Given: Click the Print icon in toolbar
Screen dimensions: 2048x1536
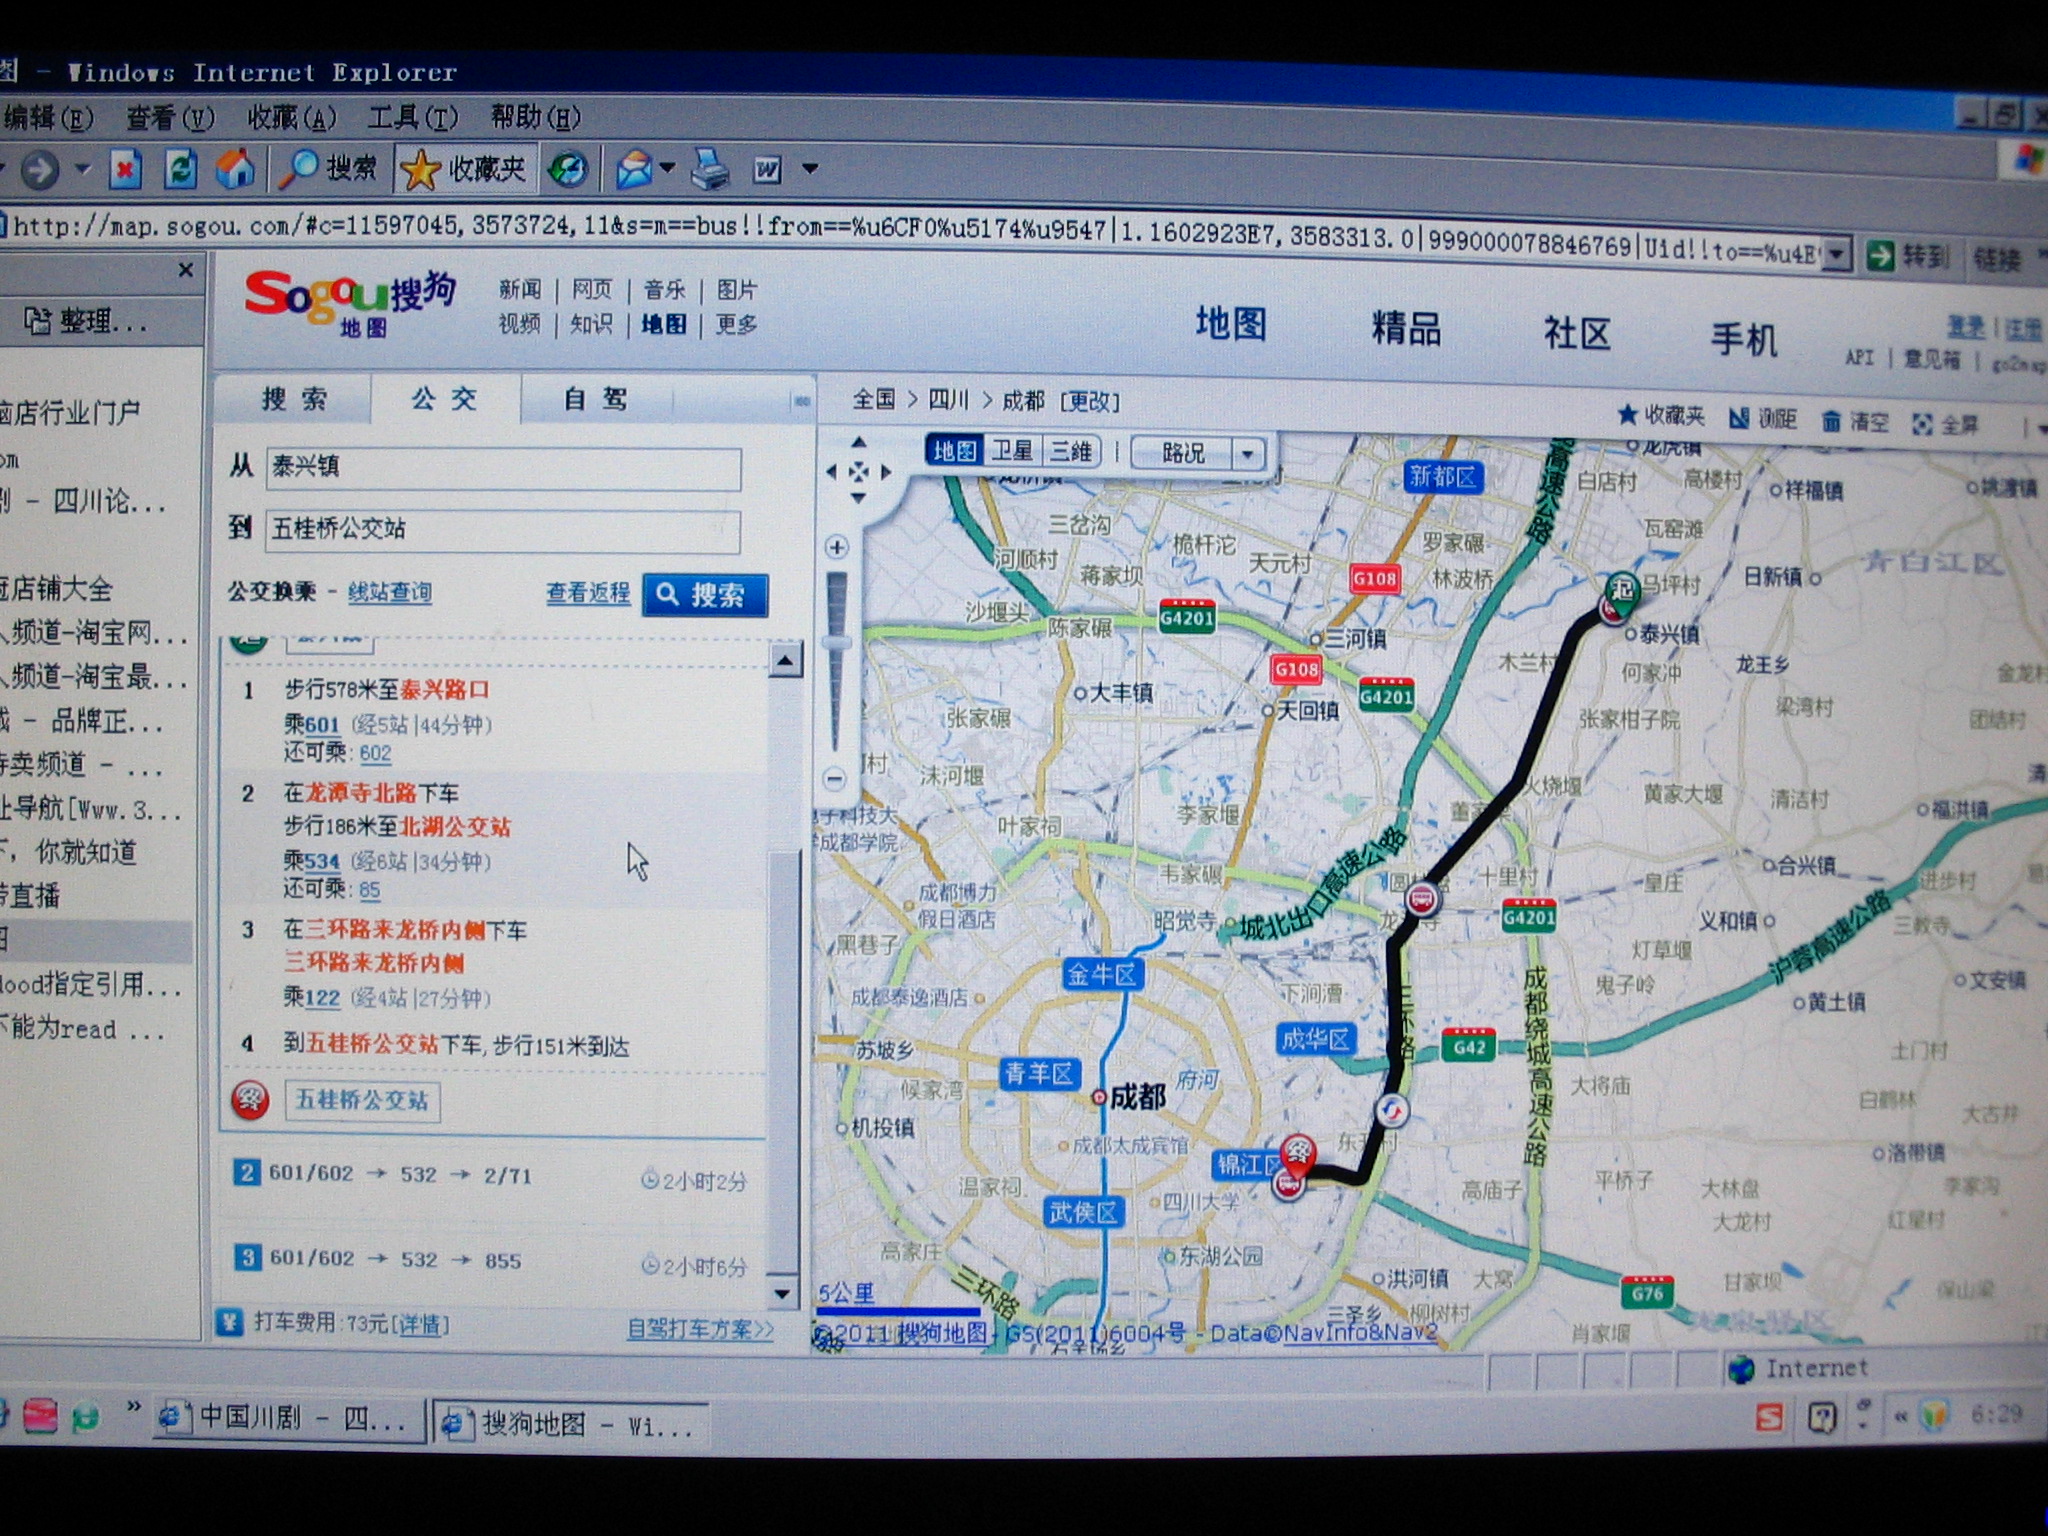Looking at the screenshot, I should (x=710, y=168).
